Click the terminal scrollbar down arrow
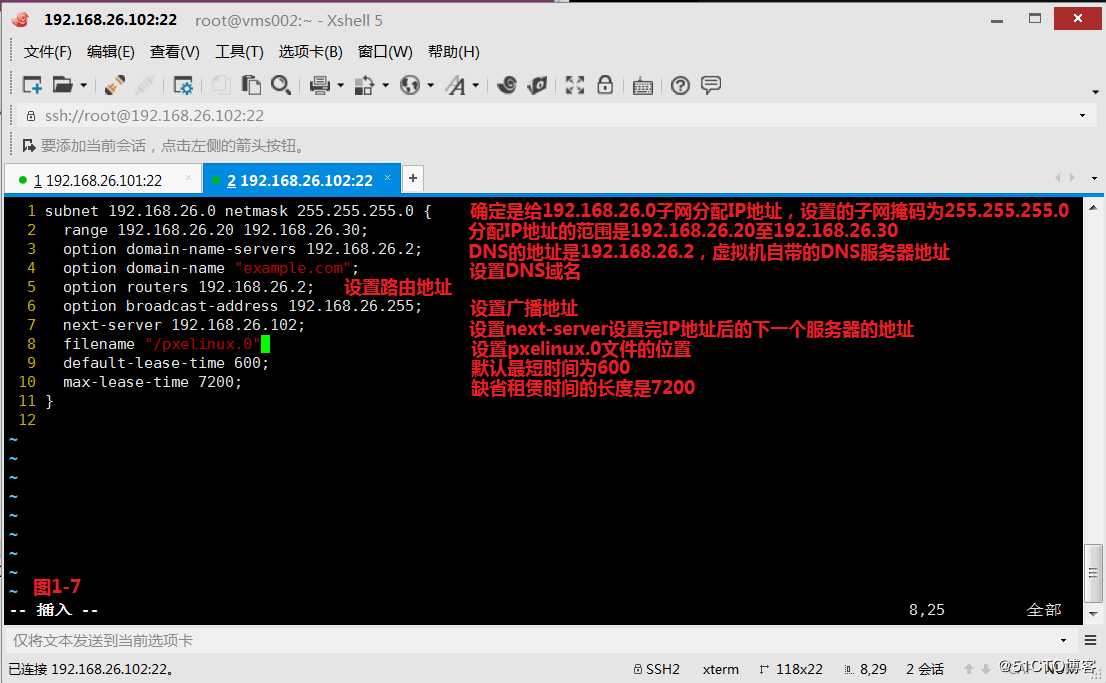 point(1093,615)
